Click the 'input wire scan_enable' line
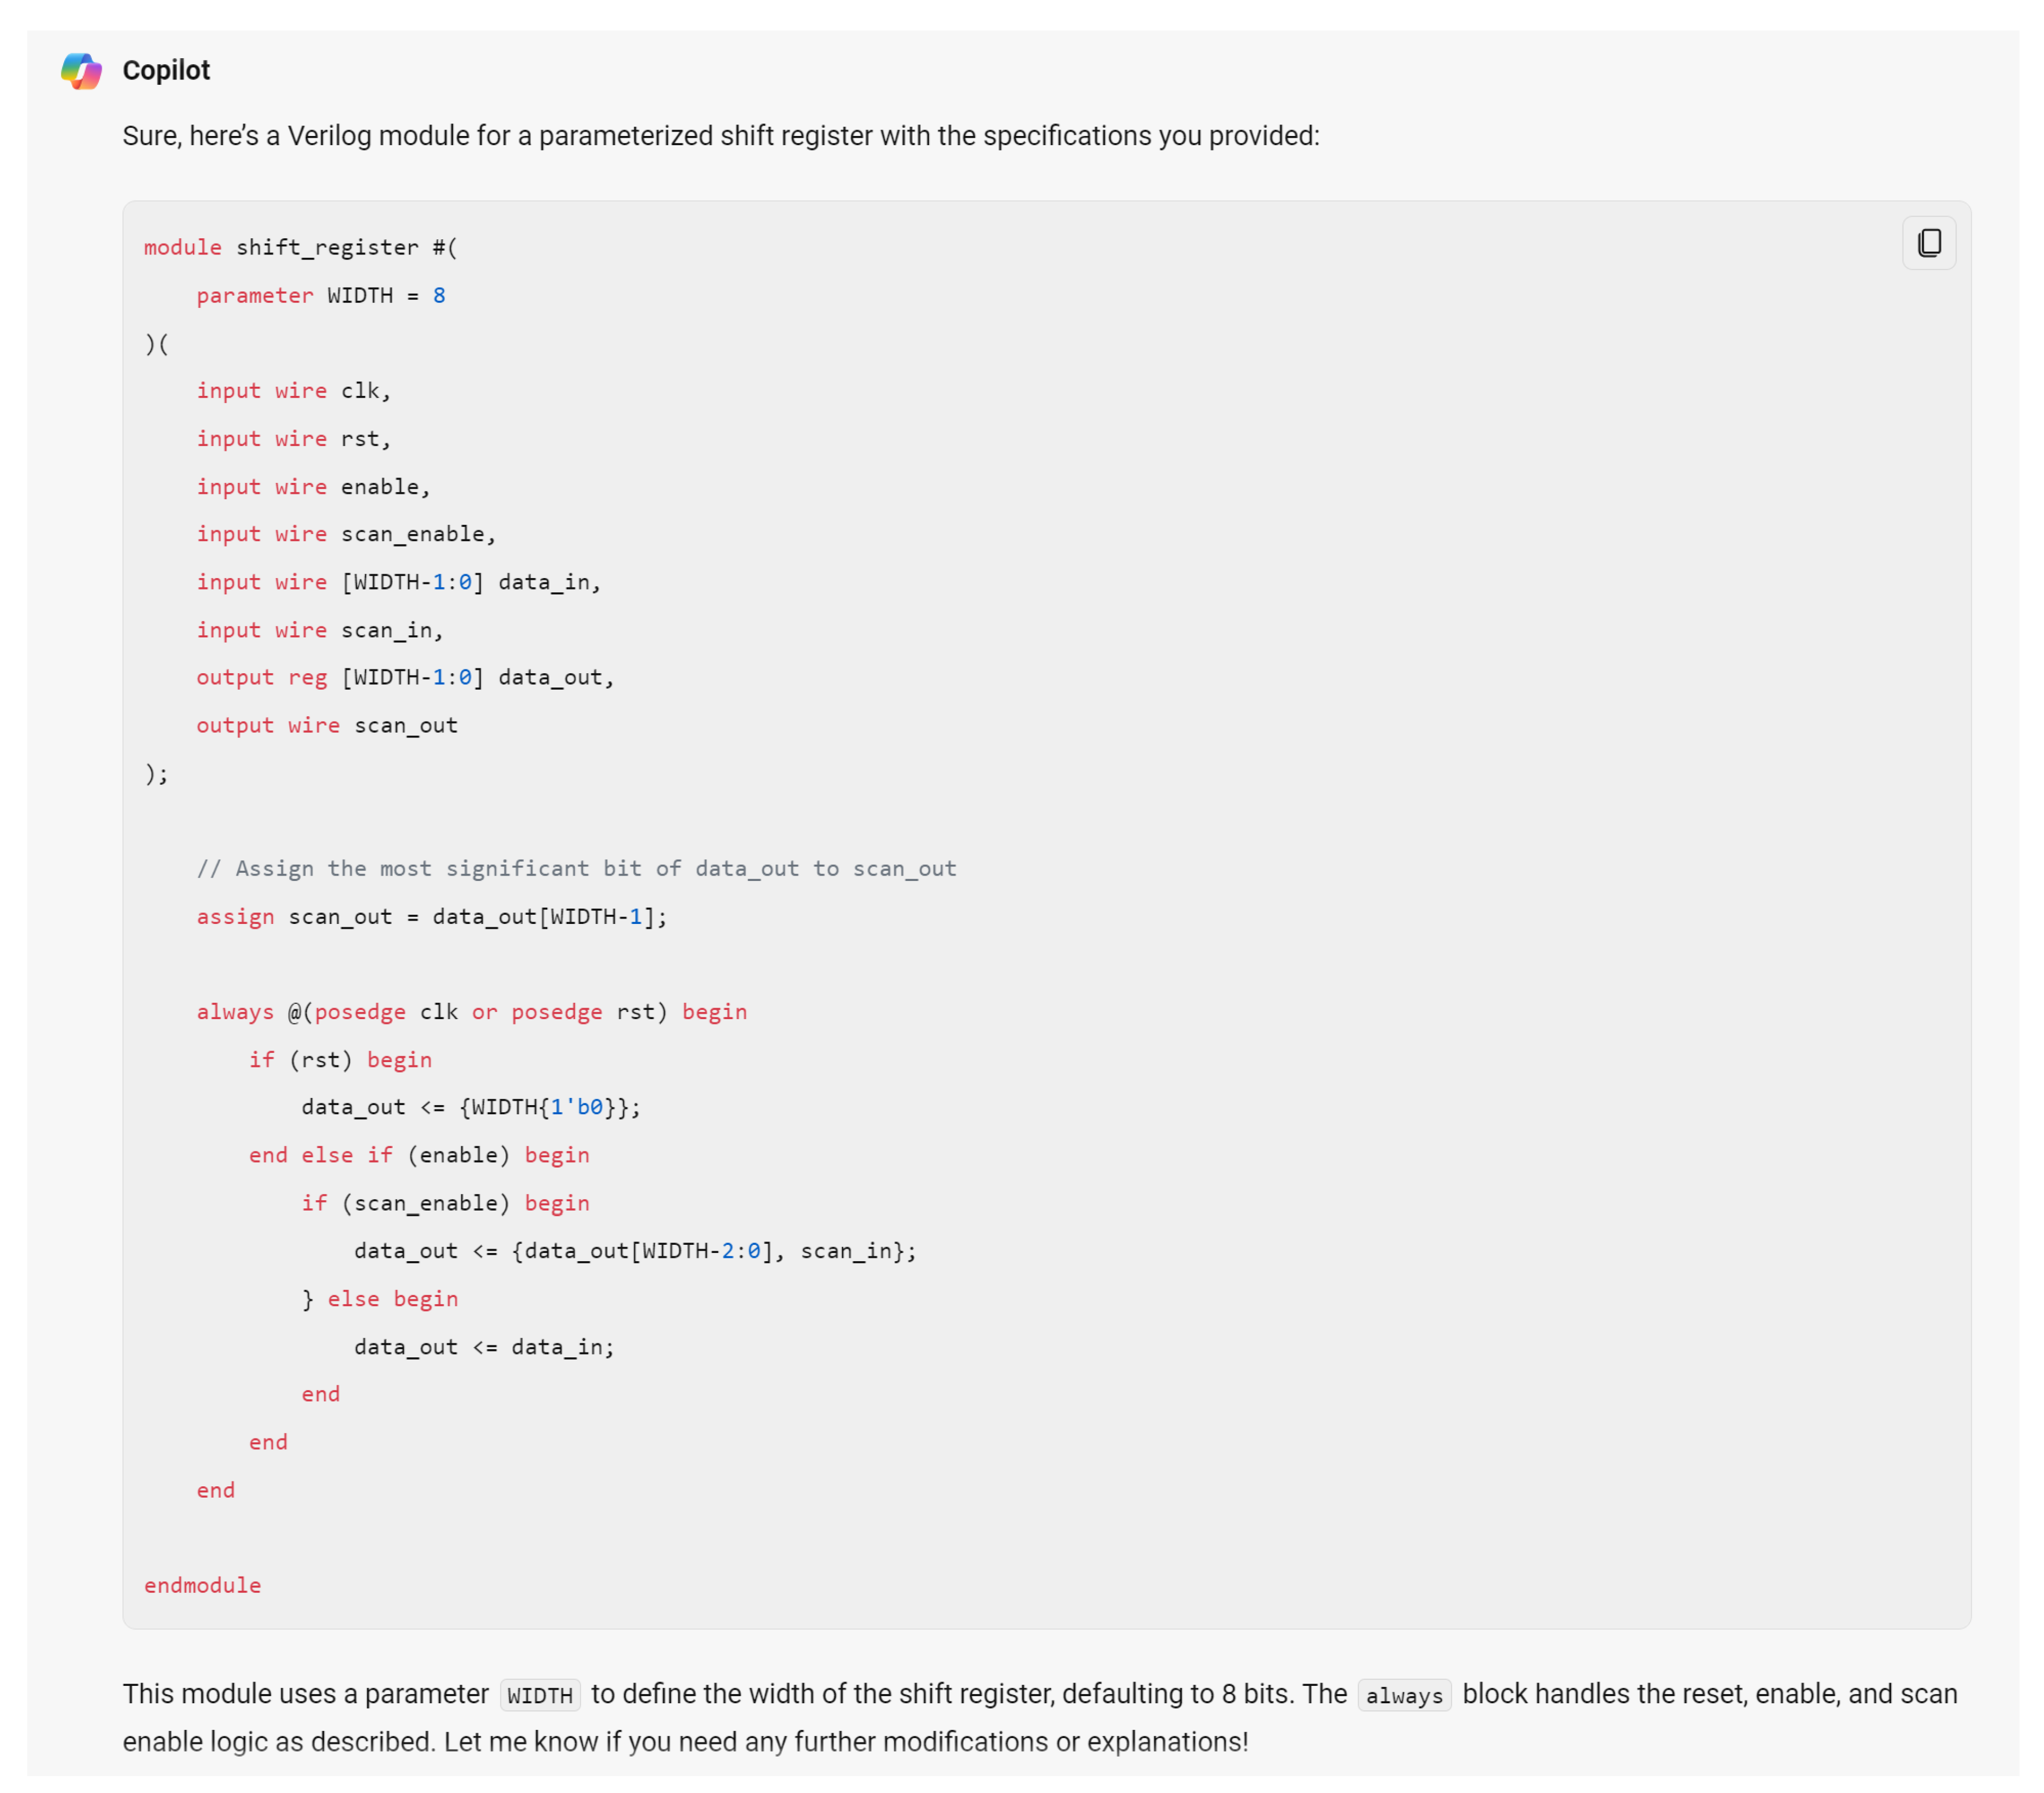 tap(345, 535)
